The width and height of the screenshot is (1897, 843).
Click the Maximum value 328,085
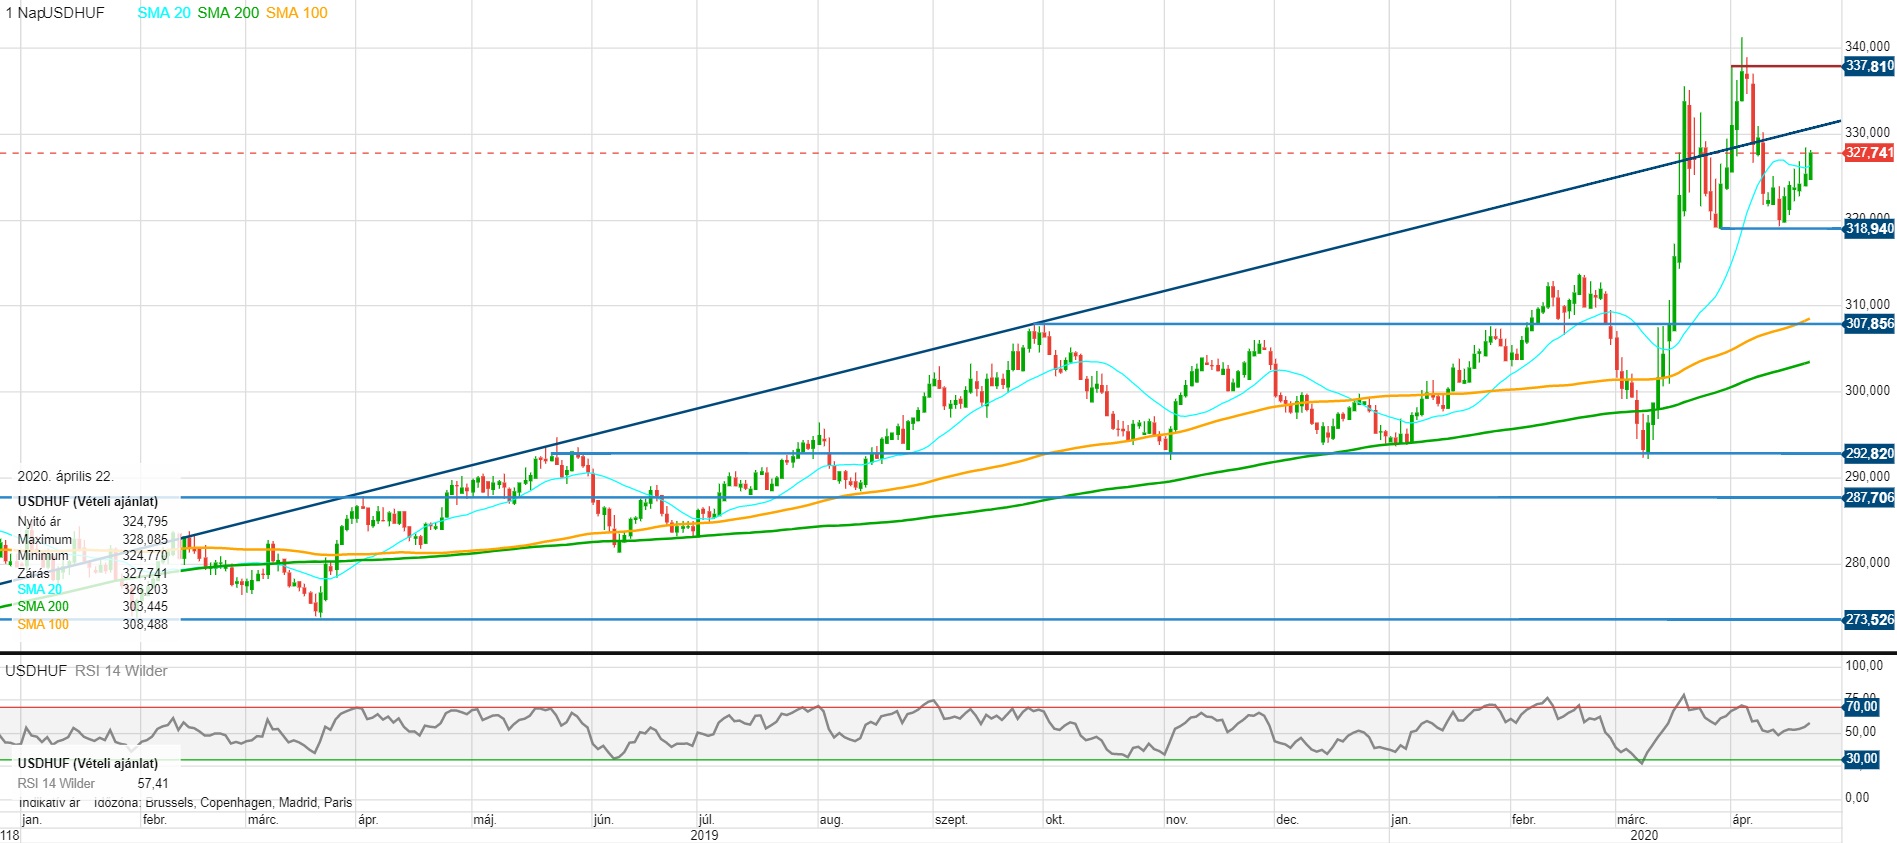(145, 539)
